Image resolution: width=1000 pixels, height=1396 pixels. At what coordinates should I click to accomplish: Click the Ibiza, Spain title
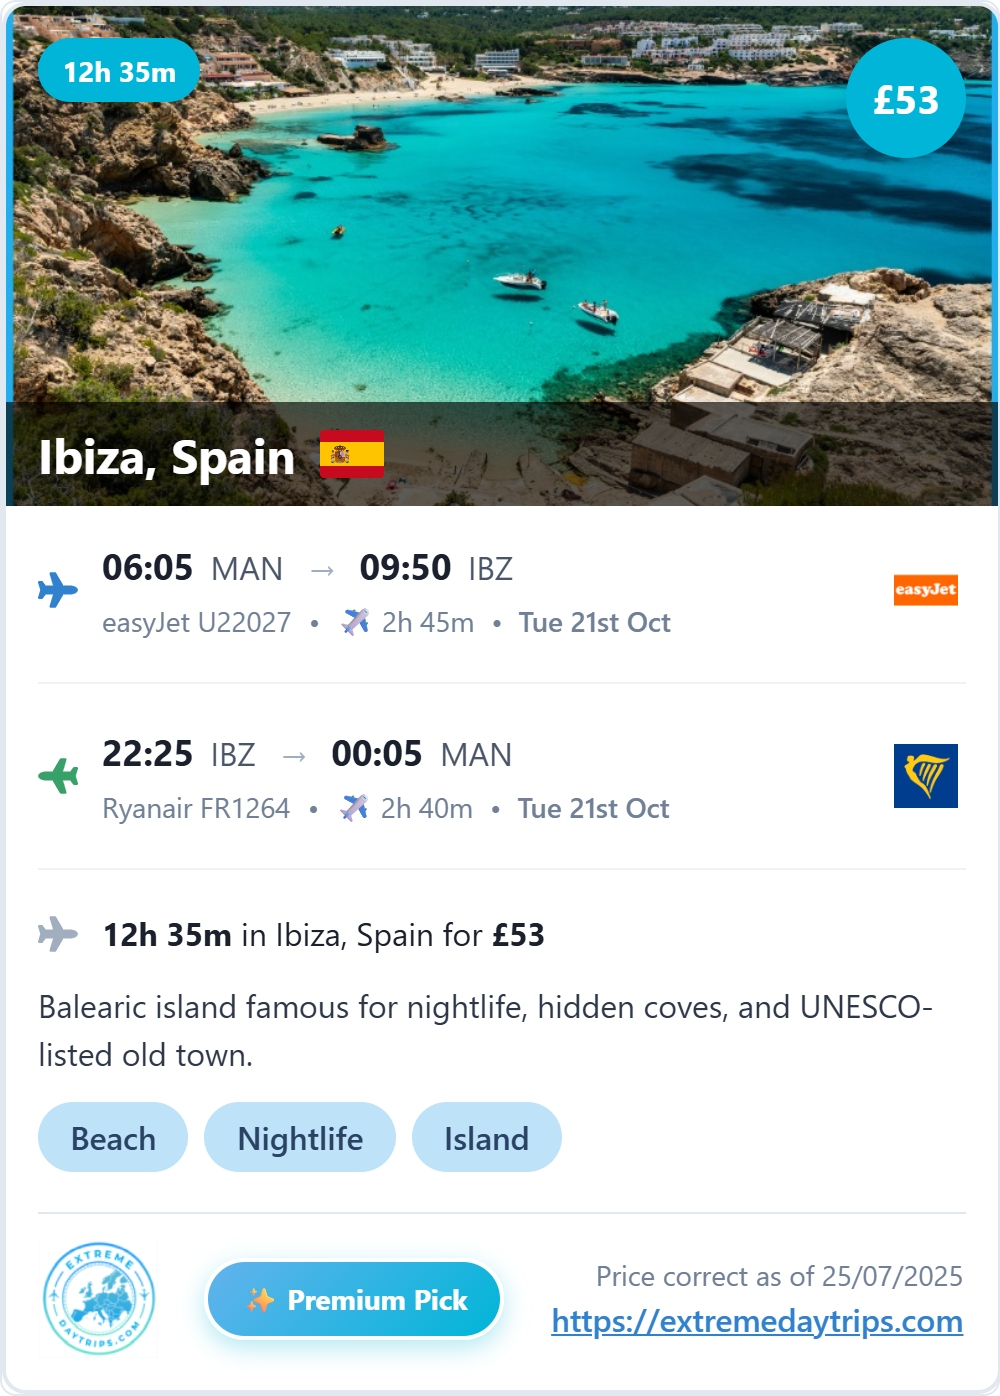point(167,457)
